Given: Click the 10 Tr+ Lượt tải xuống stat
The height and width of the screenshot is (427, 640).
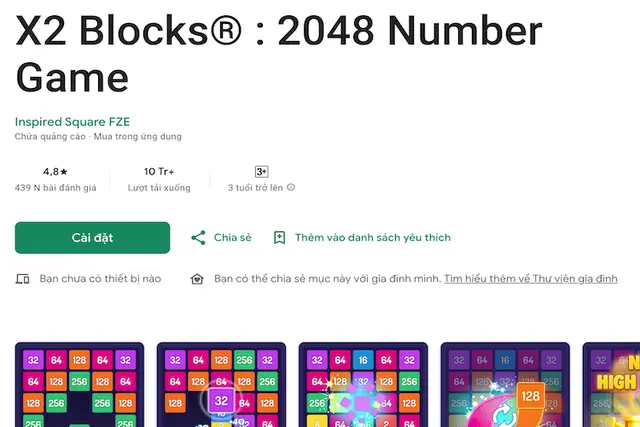Looking at the screenshot, I should (159, 179).
